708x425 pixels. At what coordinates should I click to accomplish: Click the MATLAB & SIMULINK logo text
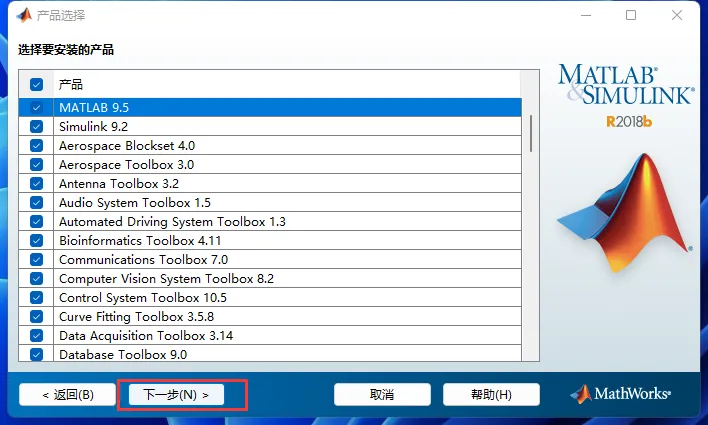(625, 84)
